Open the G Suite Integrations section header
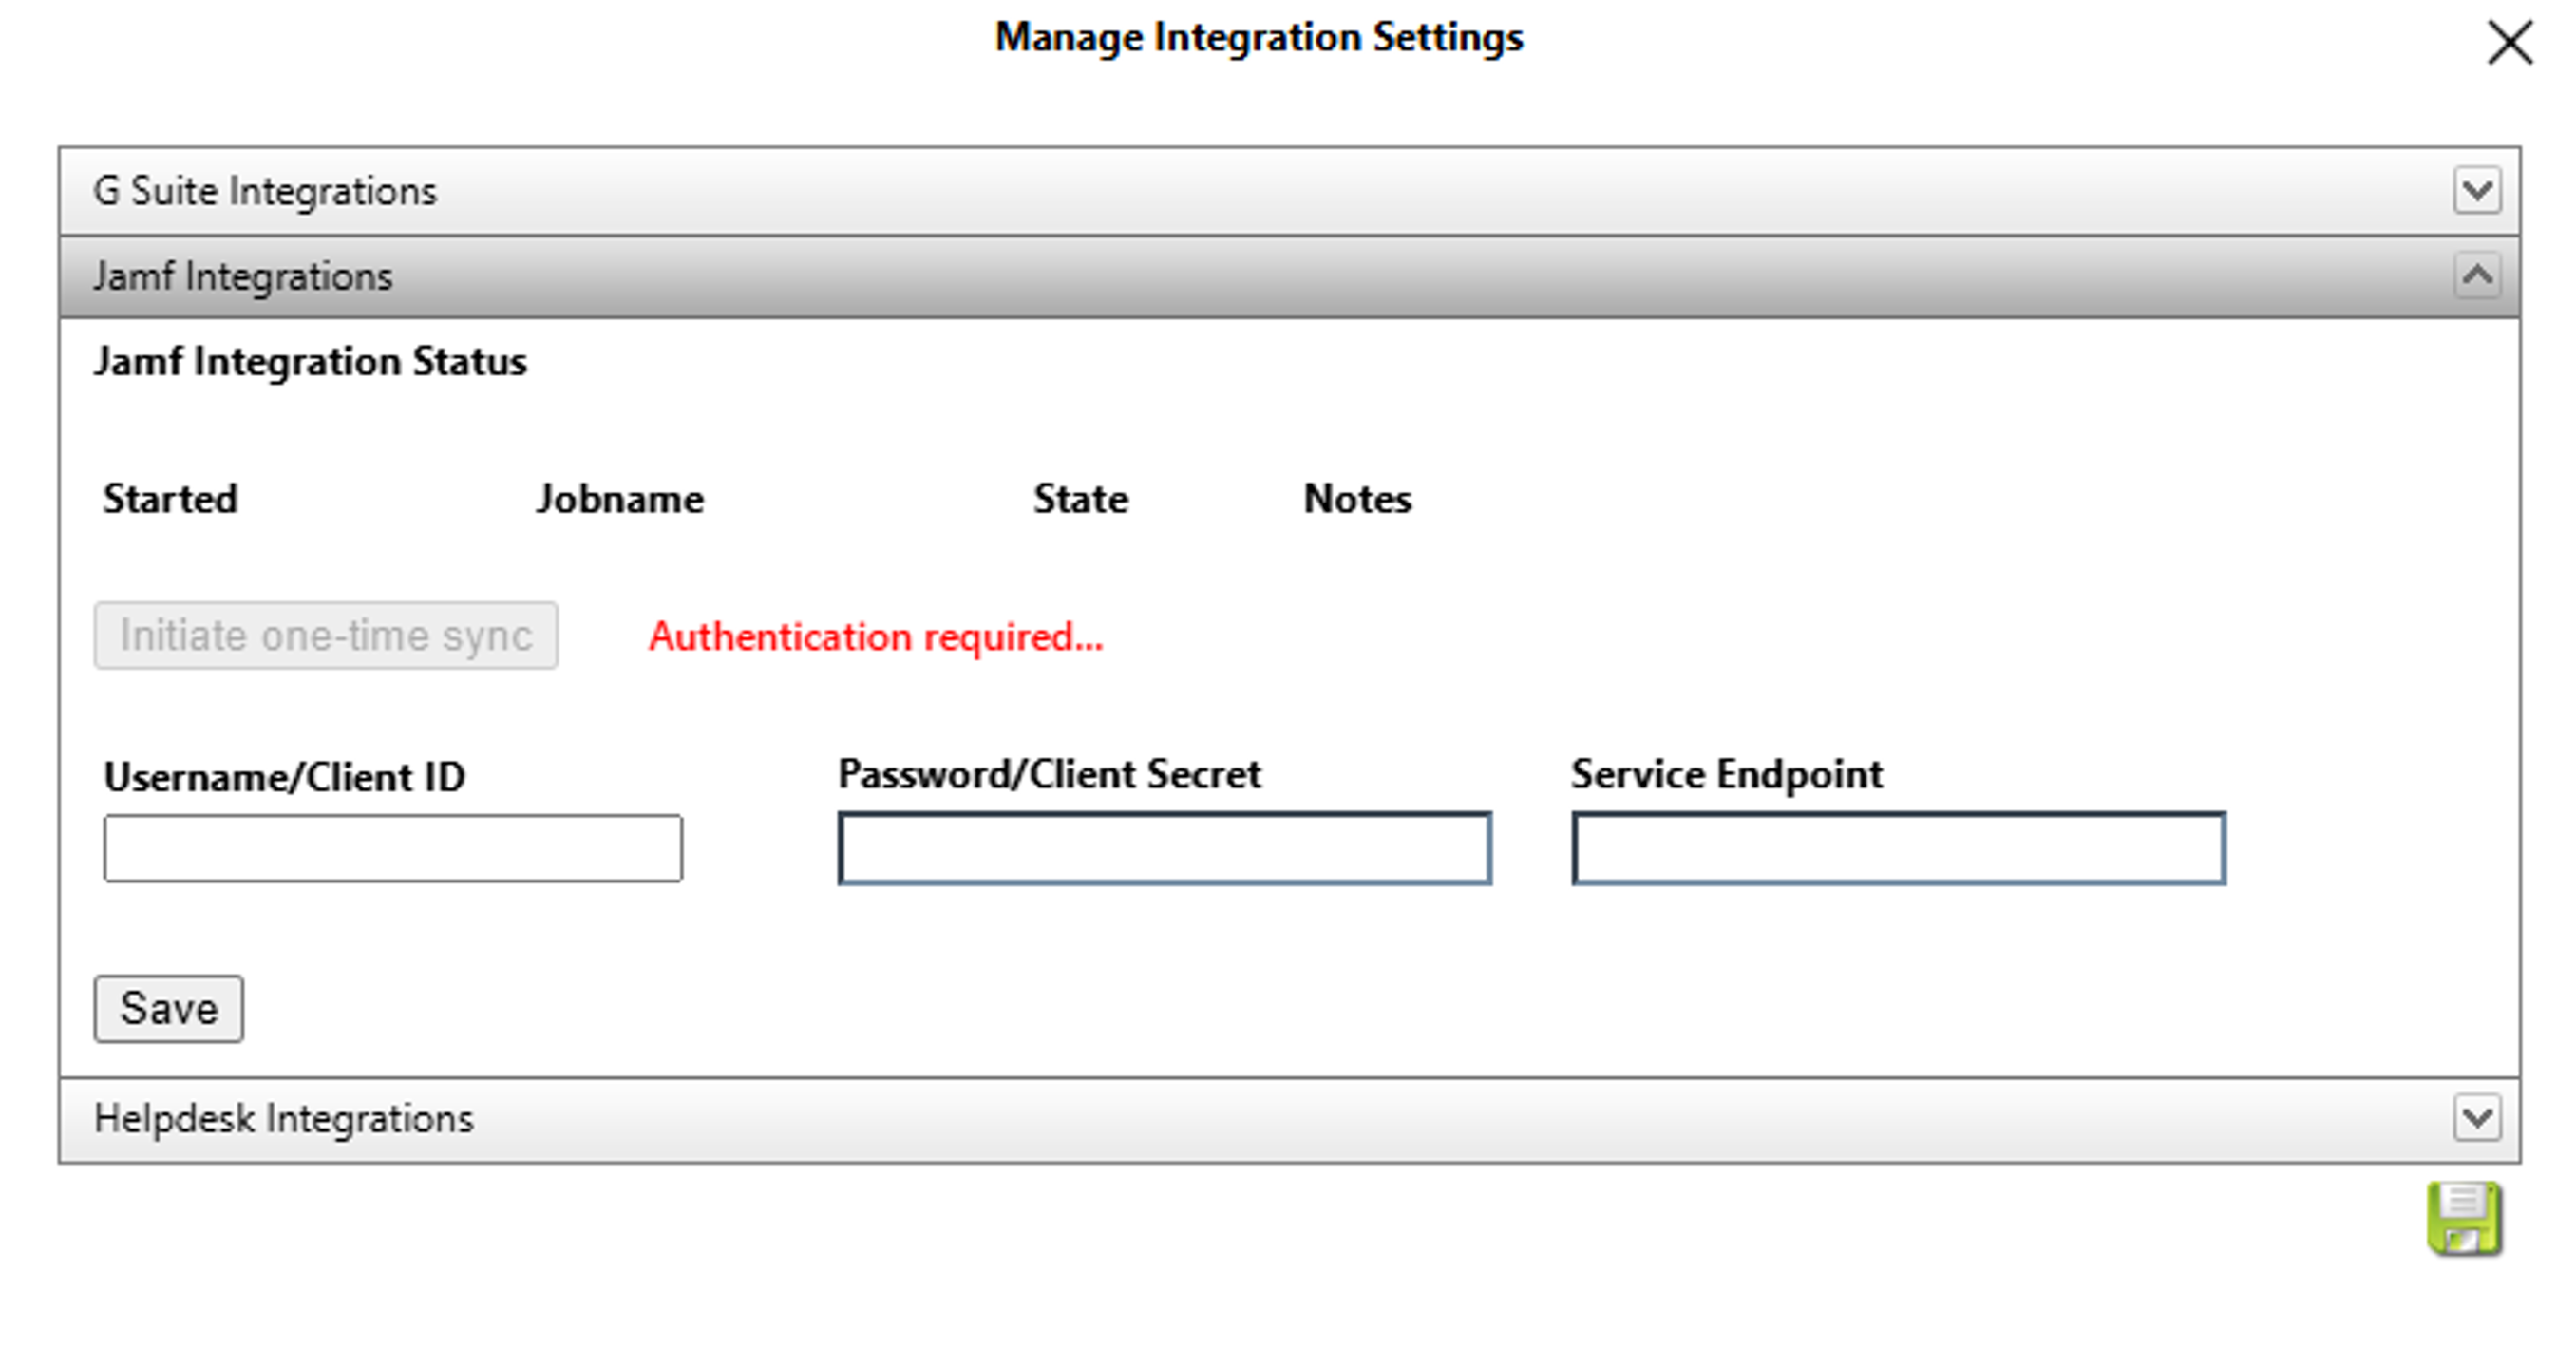This screenshot has height=1366, width=2576. pos(1289,191)
